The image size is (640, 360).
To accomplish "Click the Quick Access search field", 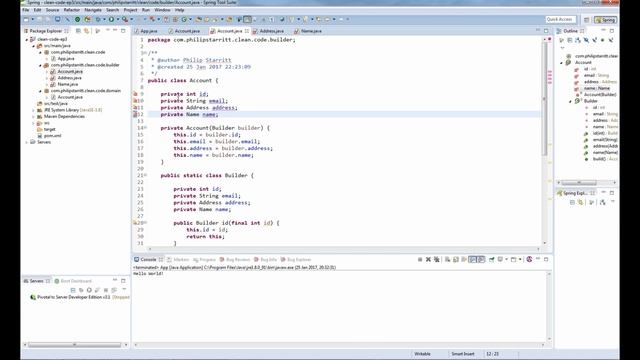I will 560,19.
